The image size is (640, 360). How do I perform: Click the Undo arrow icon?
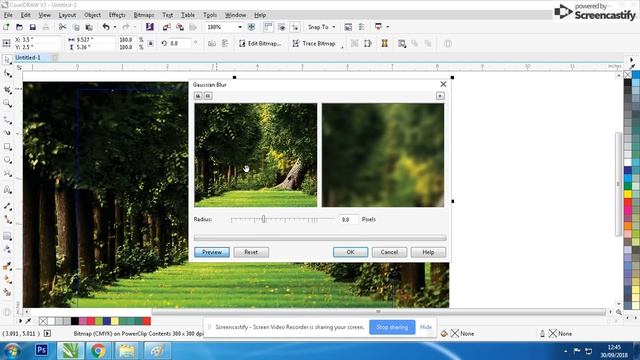coord(106,27)
